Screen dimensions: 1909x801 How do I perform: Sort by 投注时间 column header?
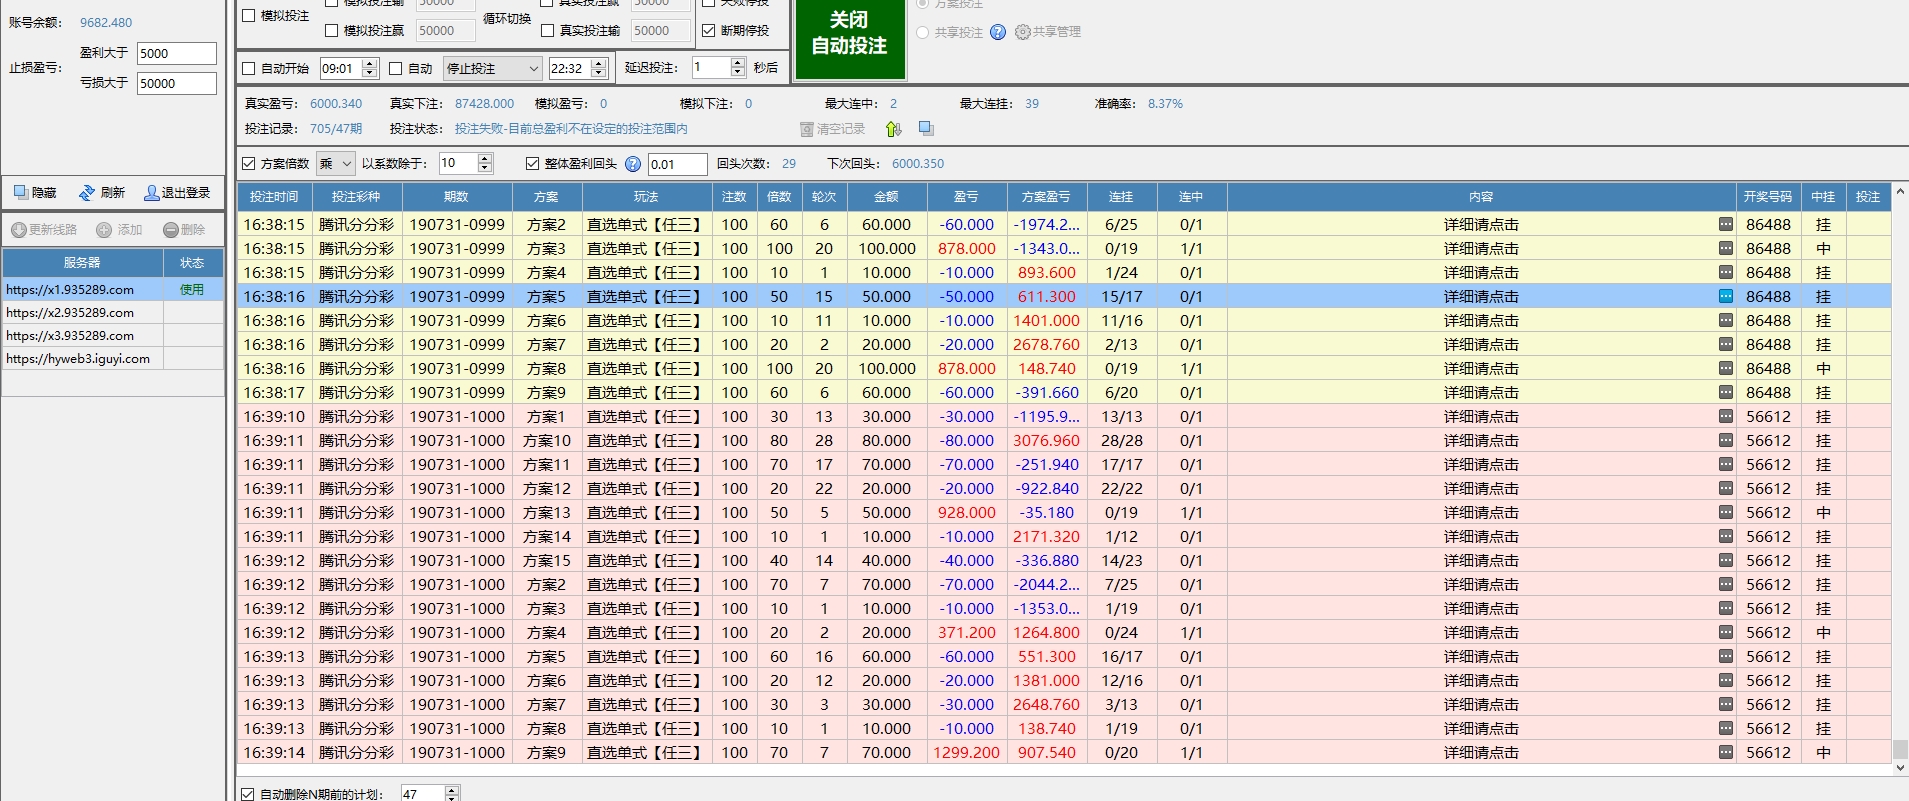pyautogui.click(x=274, y=197)
